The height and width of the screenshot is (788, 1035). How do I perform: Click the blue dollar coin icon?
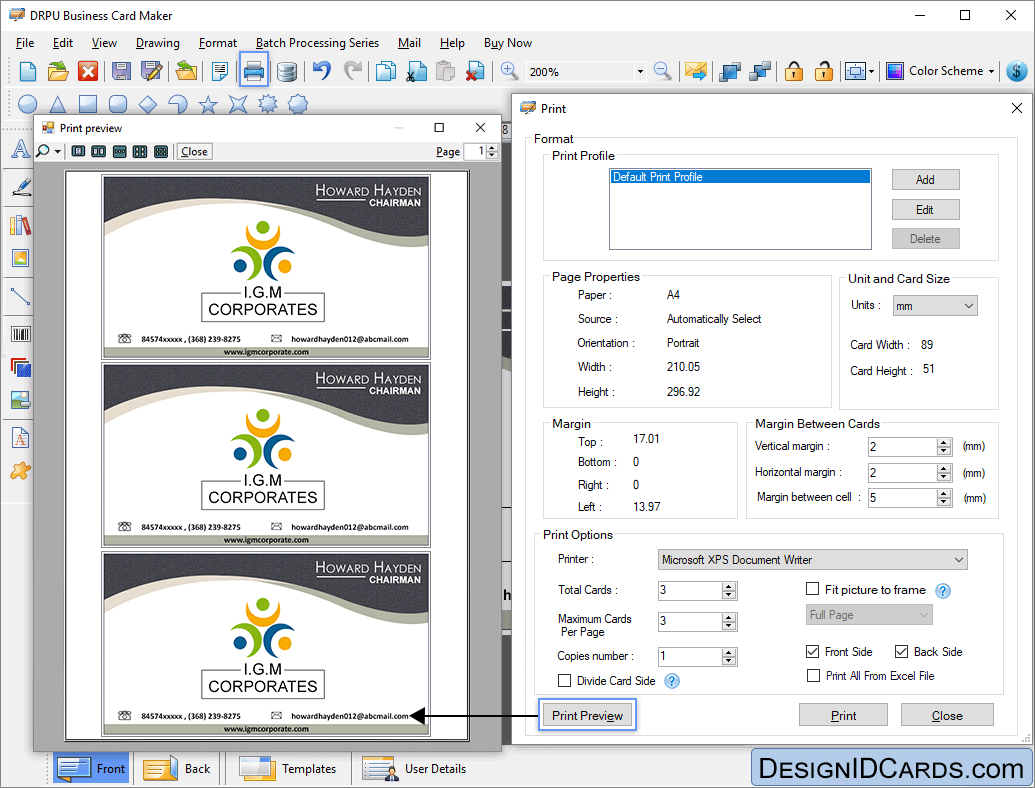[1017, 71]
